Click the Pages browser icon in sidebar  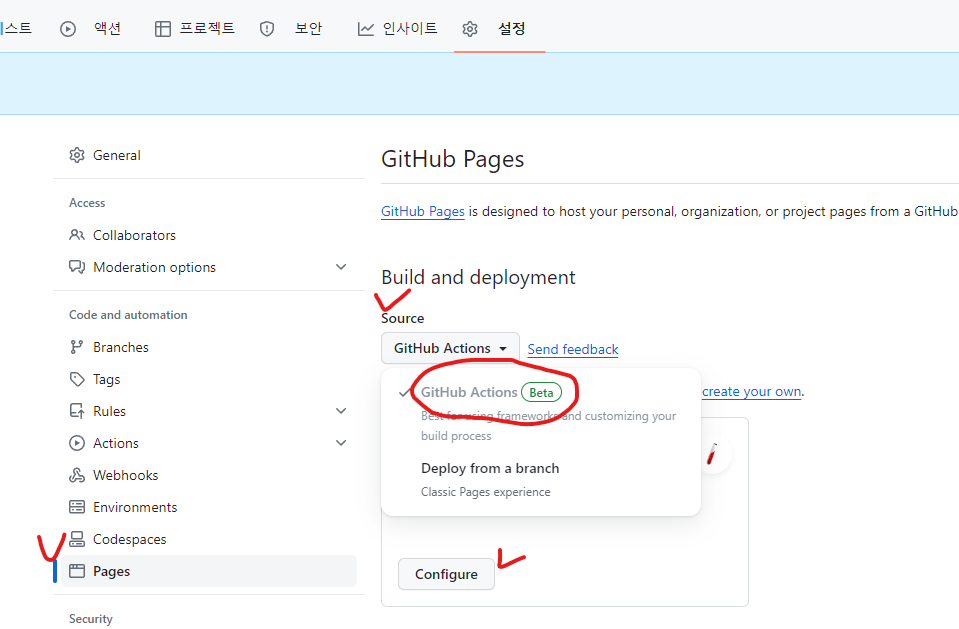77,571
